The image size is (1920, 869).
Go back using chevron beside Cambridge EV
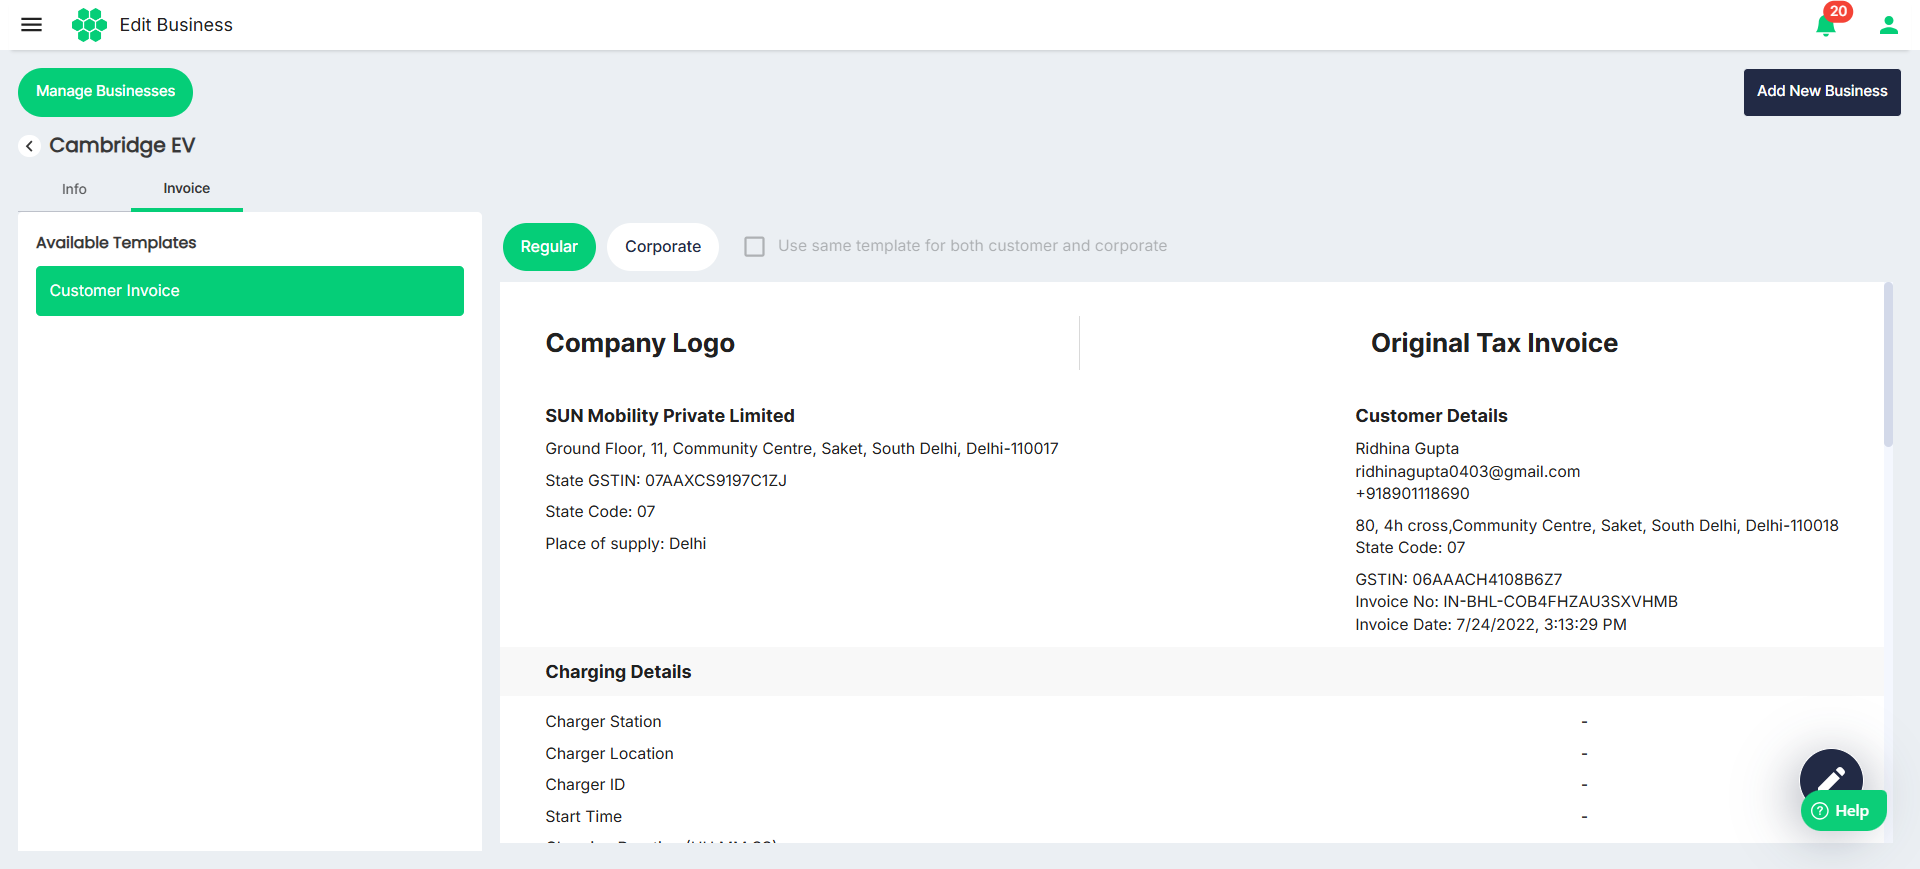29,146
